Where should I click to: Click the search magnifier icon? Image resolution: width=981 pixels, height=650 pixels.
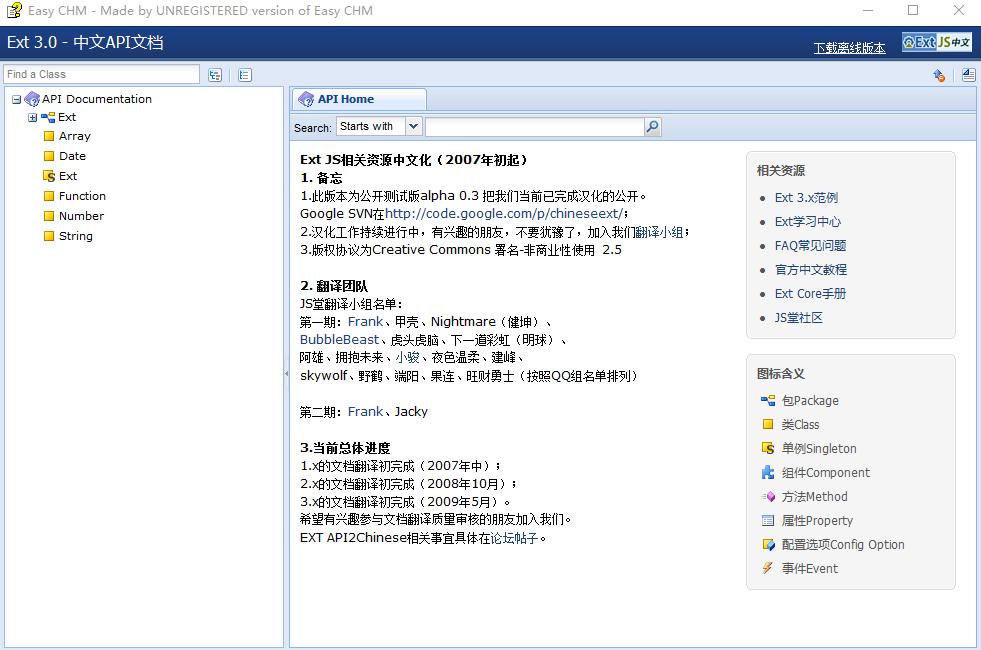(x=652, y=127)
